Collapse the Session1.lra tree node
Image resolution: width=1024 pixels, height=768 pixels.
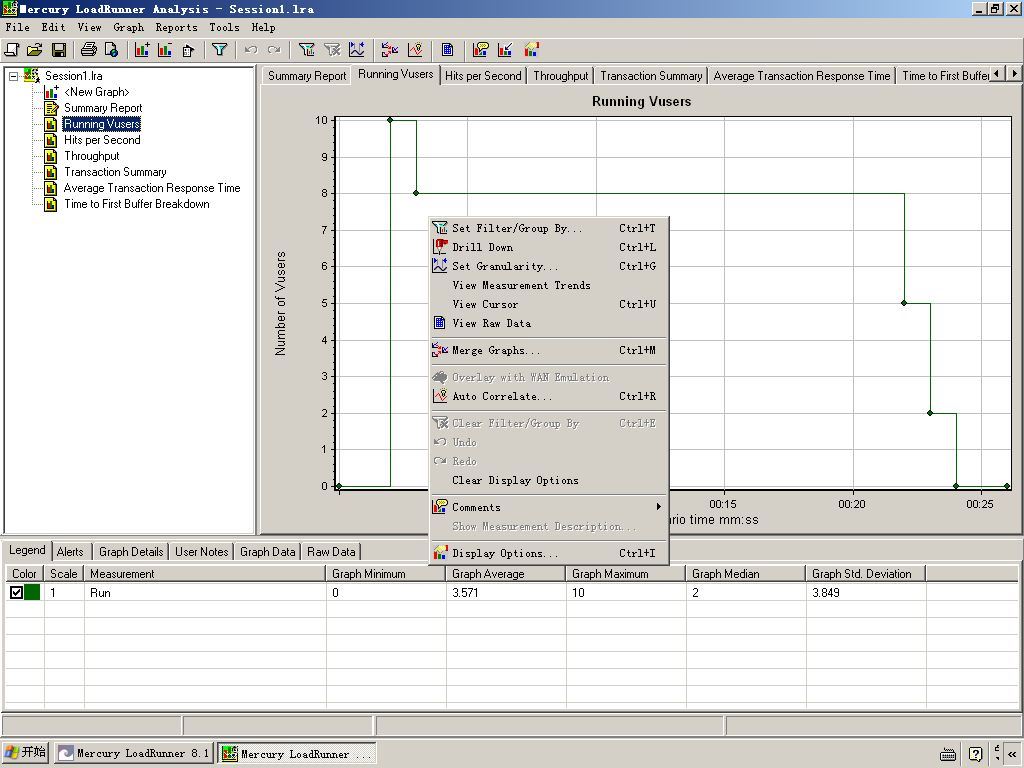click(x=13, y=76)
